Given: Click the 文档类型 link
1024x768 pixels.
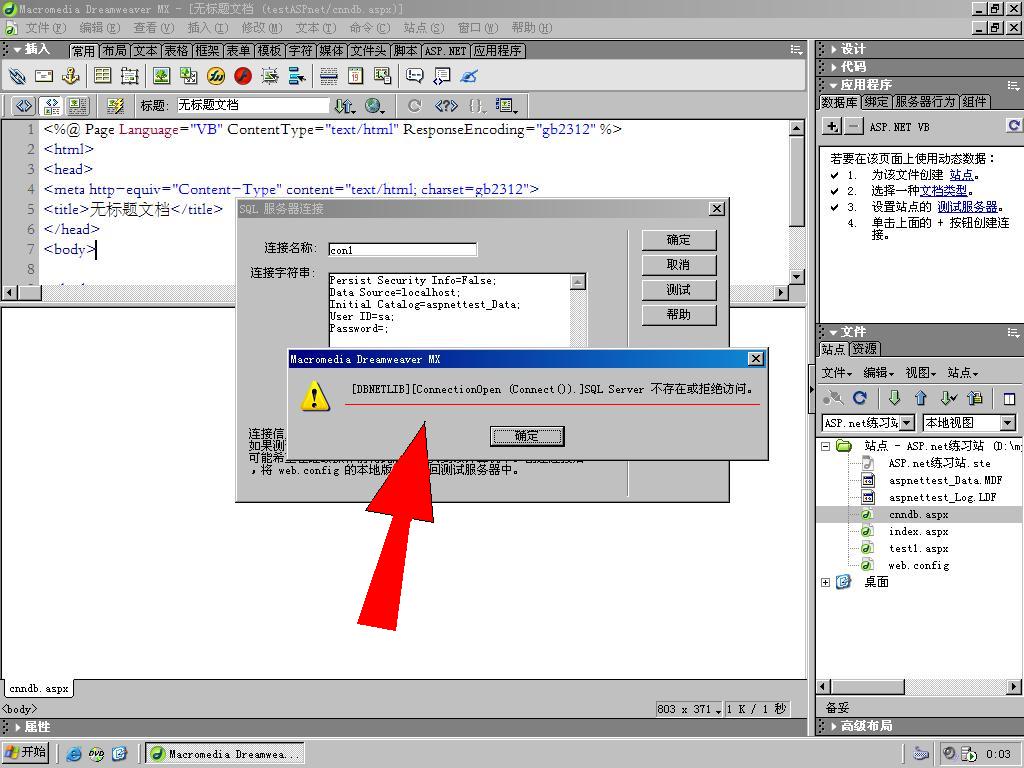Looking at the screenshot, I should [944, 191].
